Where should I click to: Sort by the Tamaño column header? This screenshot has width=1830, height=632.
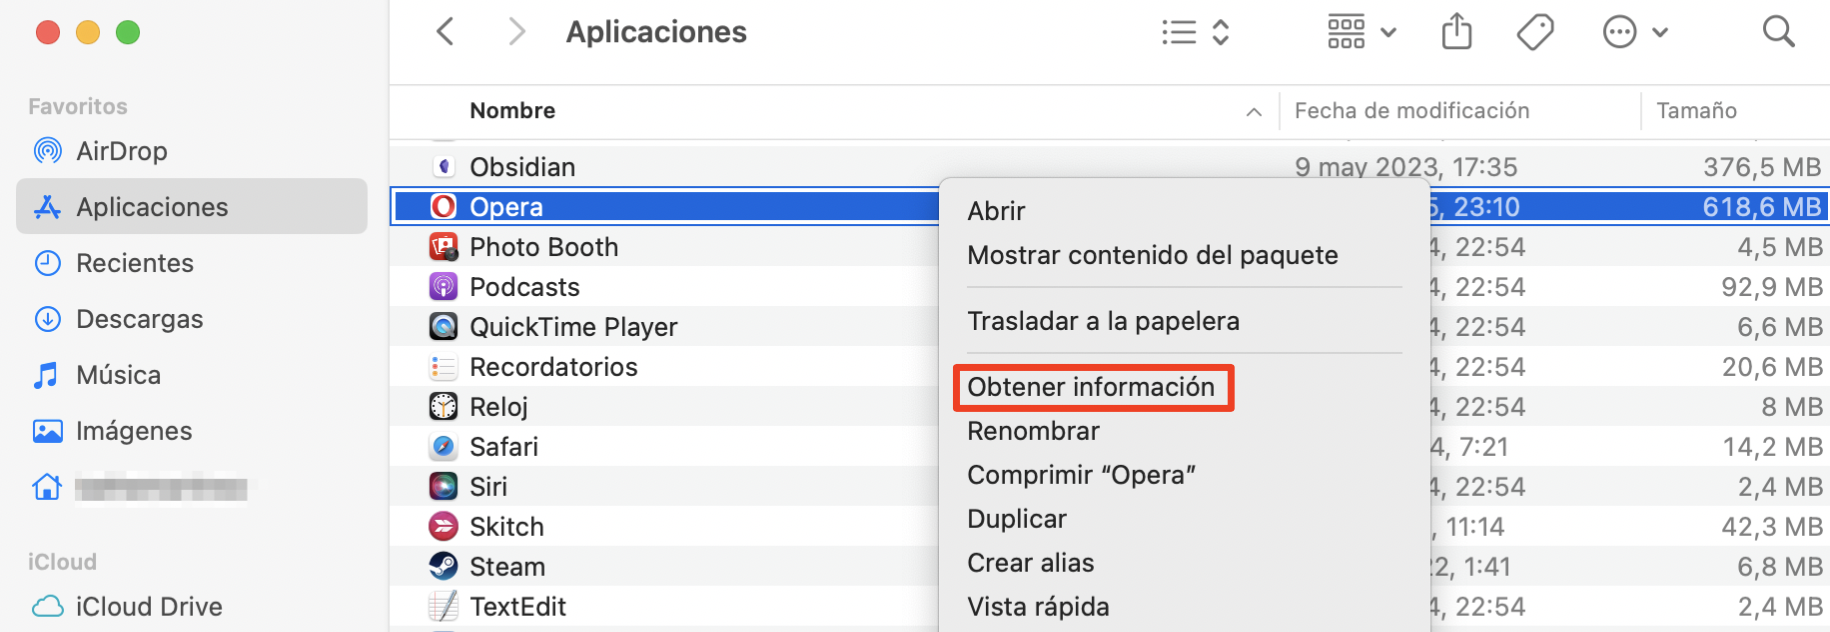pyautogui.click(x=1696, y=111)
